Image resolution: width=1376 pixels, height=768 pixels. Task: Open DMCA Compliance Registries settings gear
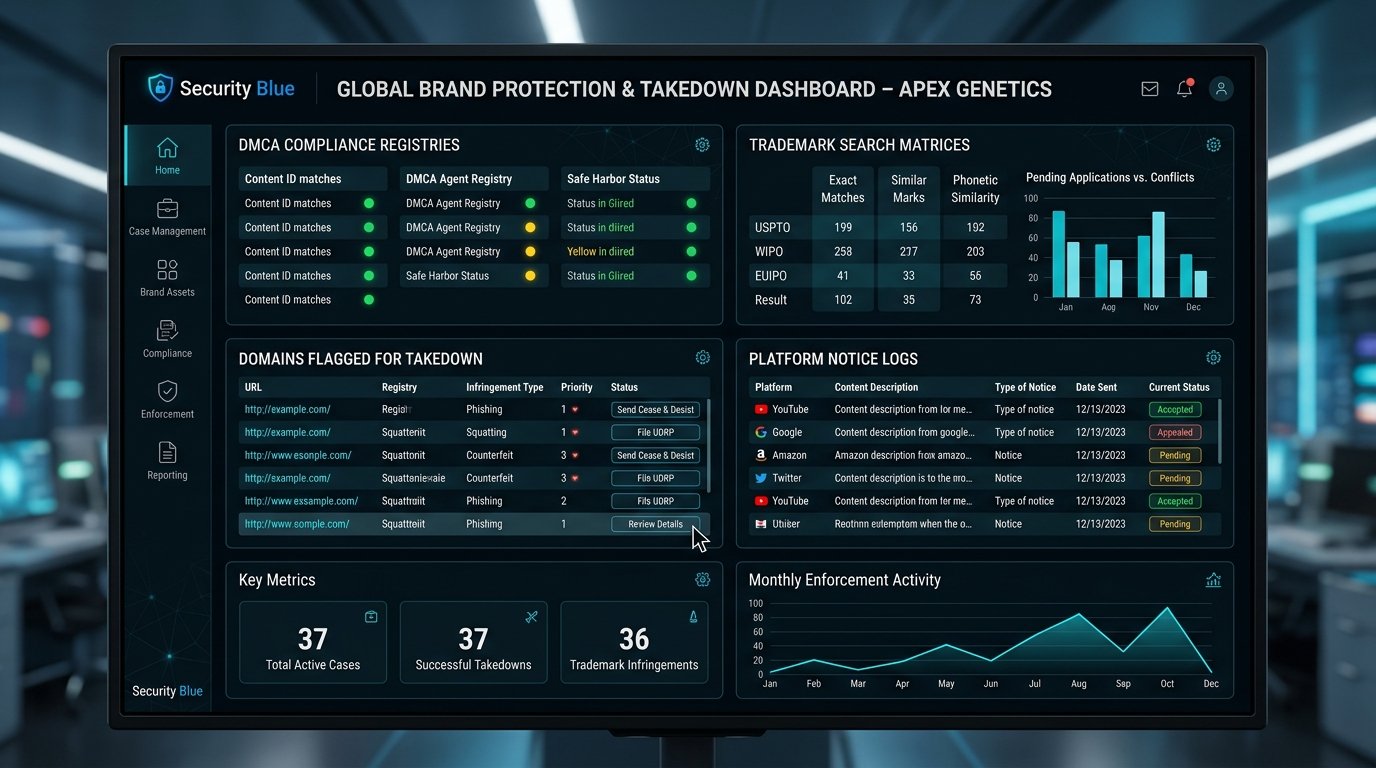point(702,145)
